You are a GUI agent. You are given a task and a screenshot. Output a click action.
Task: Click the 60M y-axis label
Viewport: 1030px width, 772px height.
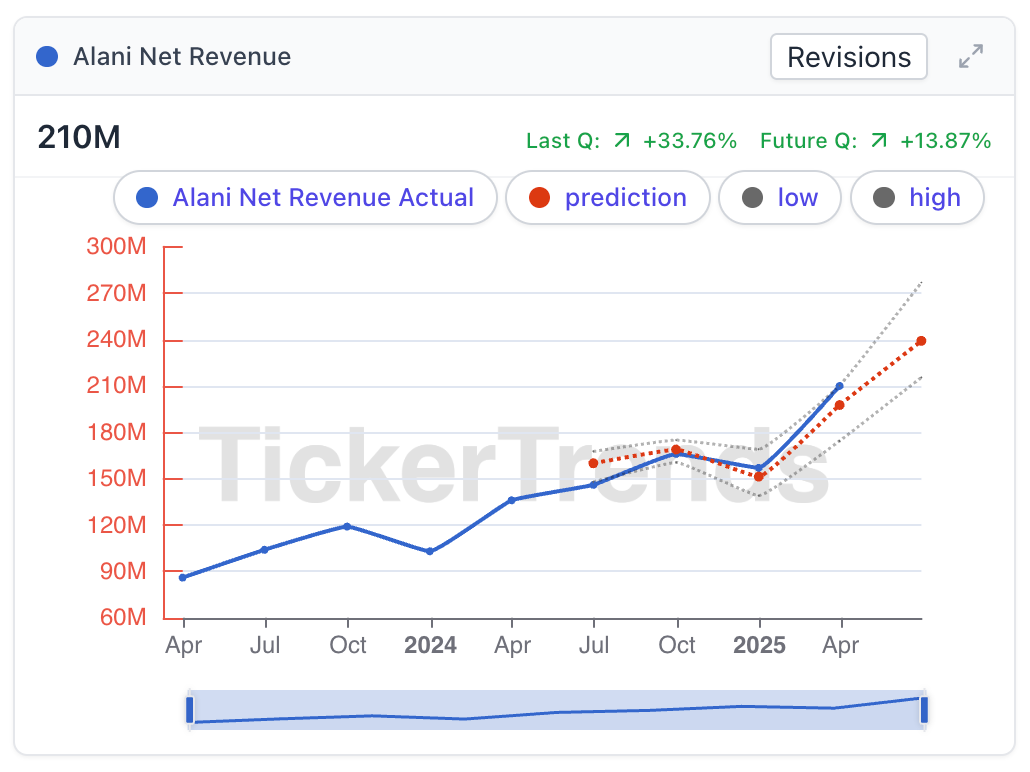pyautogui.click(x=123, y=617)
